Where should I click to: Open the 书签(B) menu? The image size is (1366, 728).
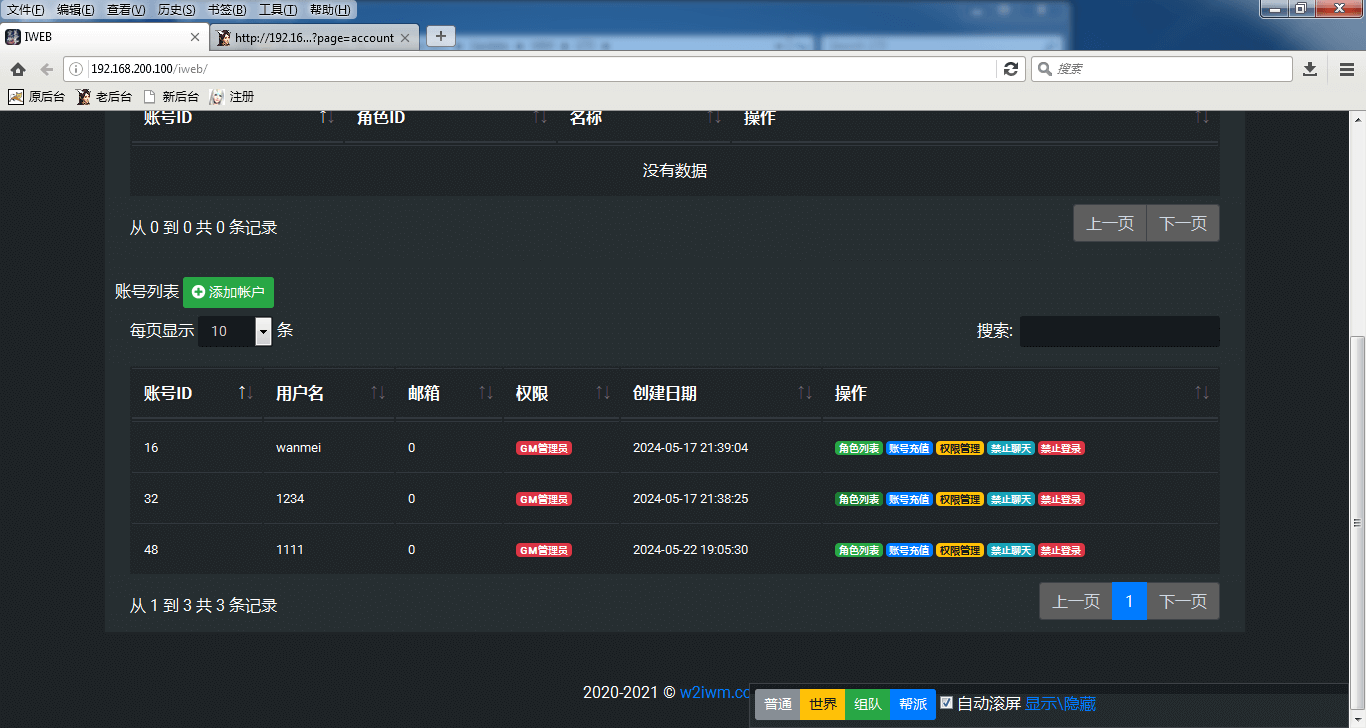coord(227,10)
